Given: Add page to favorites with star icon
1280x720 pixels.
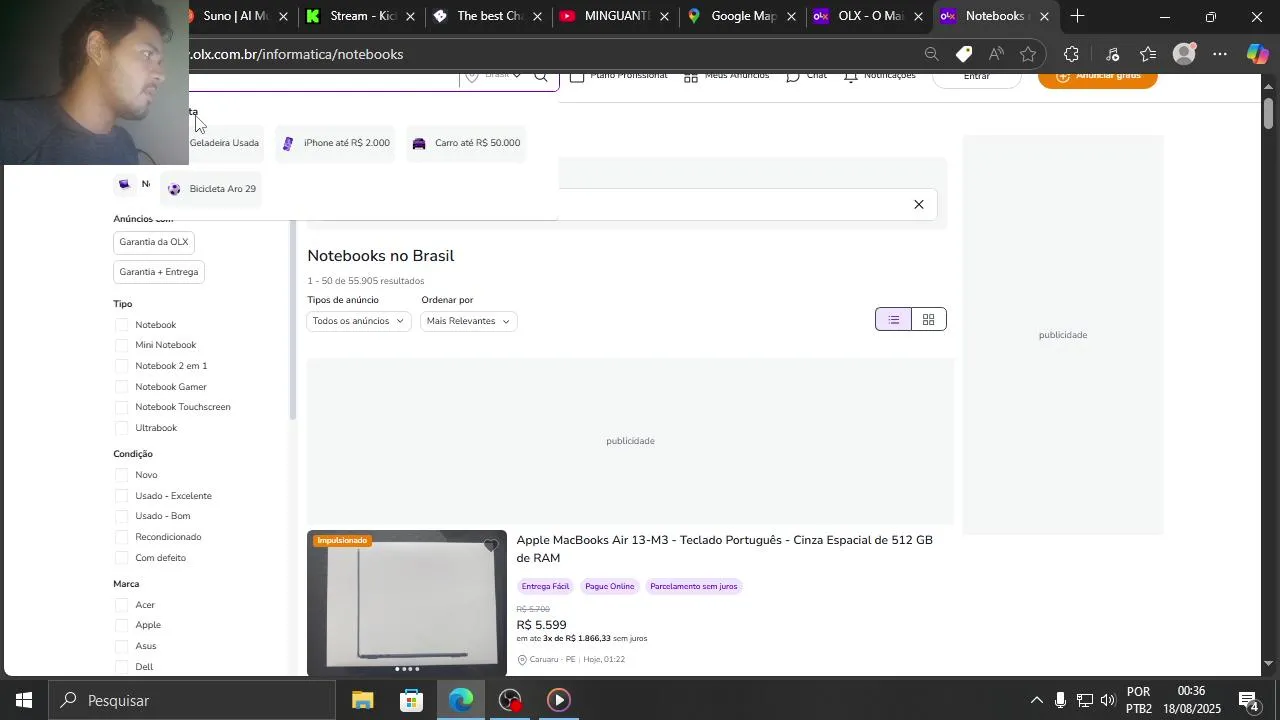Looking at the screenshot, I should 1028,54.
